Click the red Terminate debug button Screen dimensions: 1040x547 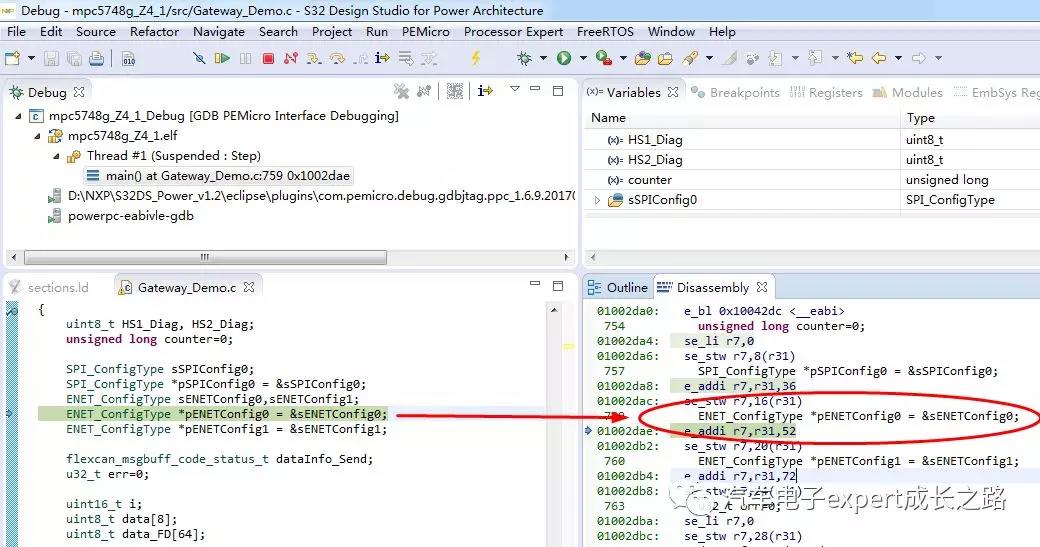(x=268, y=59)
